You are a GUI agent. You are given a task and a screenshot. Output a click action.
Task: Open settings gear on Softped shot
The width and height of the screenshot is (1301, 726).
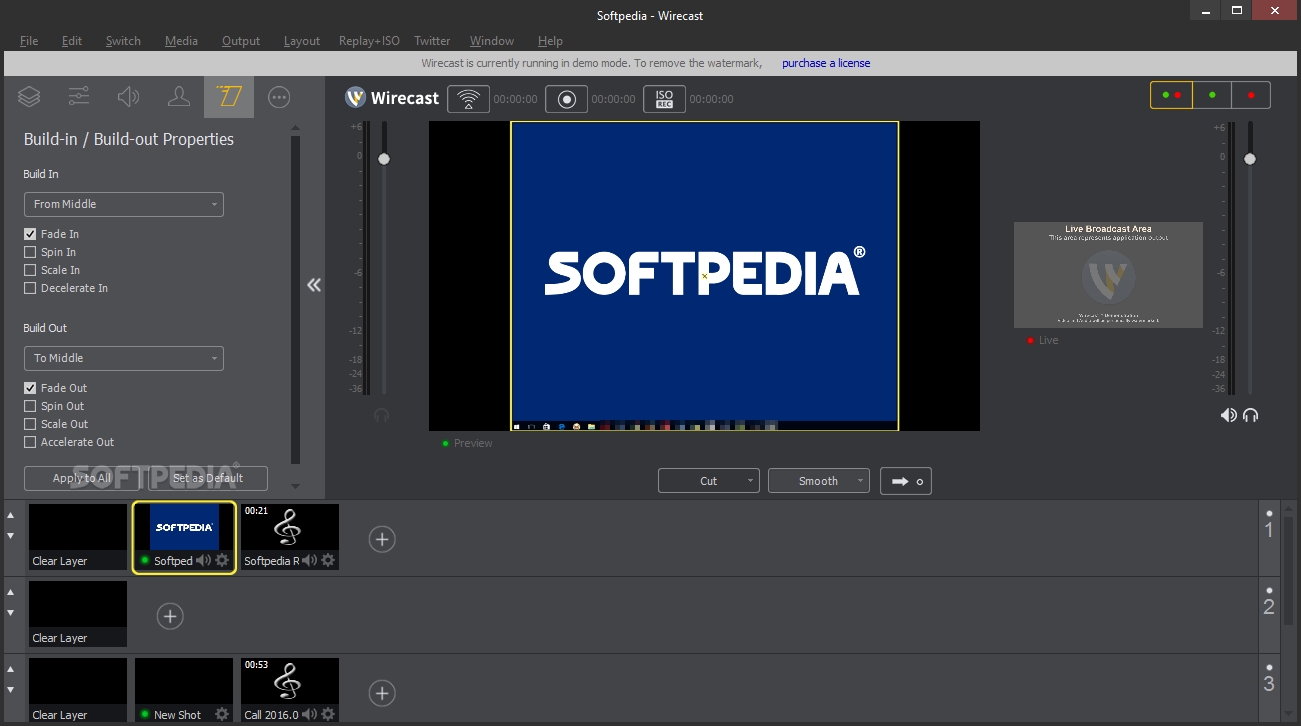222,560
